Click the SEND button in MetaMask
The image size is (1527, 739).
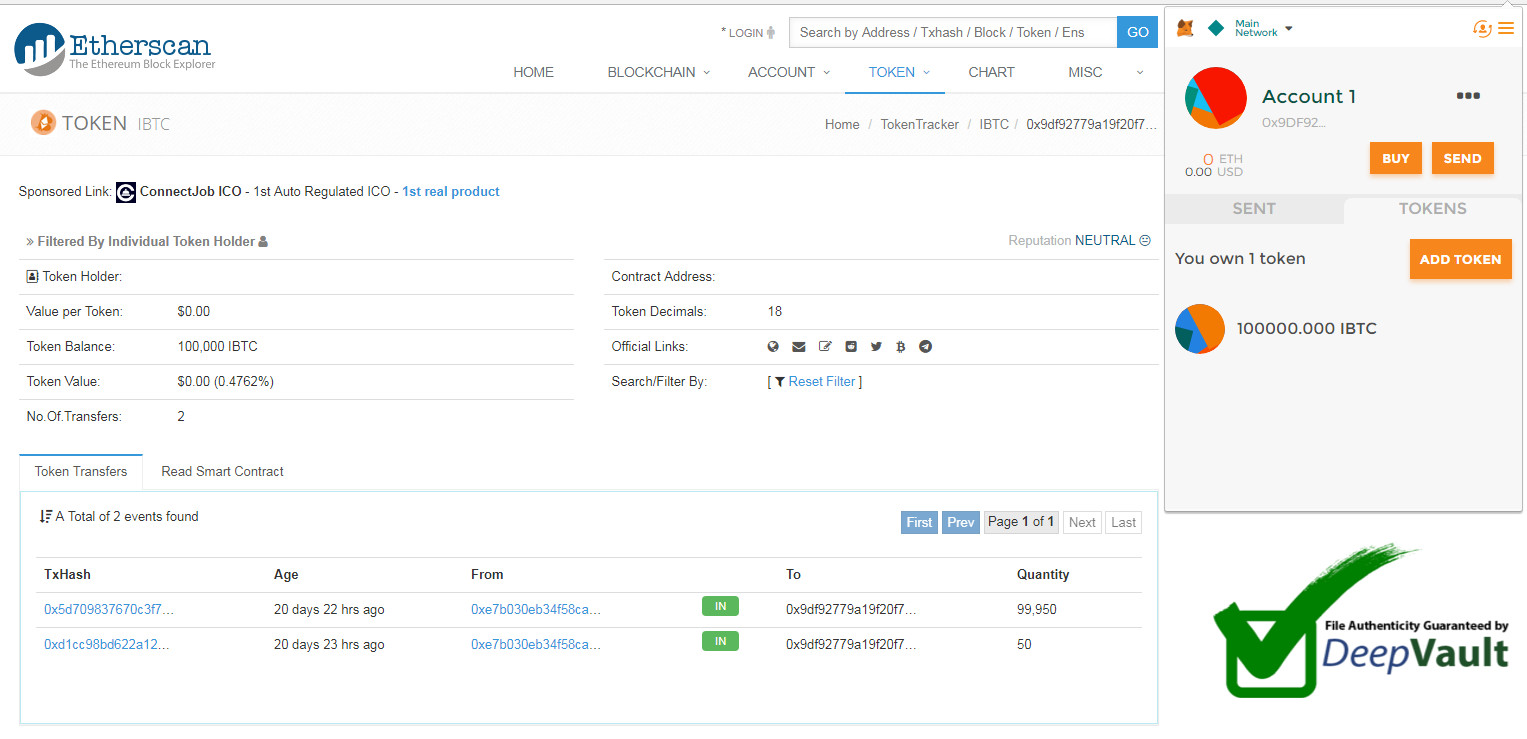1463,159
